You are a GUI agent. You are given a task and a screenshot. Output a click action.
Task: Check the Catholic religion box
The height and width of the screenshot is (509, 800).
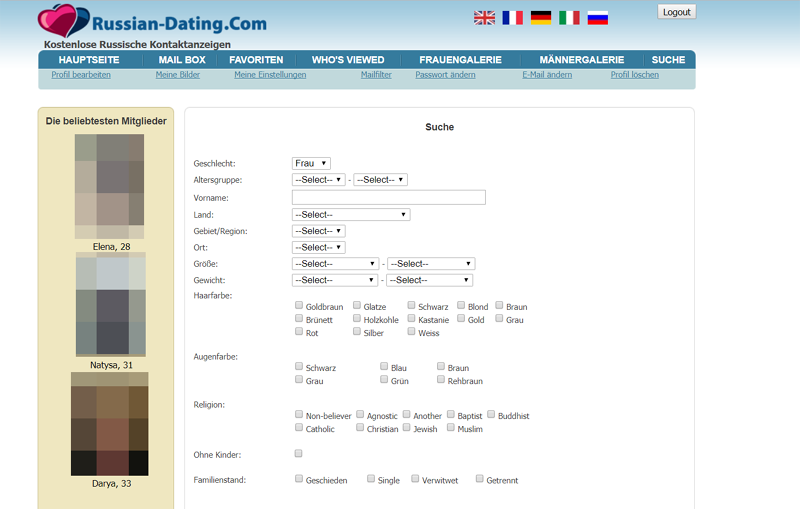pyautogui.click(x=299, y=427)
